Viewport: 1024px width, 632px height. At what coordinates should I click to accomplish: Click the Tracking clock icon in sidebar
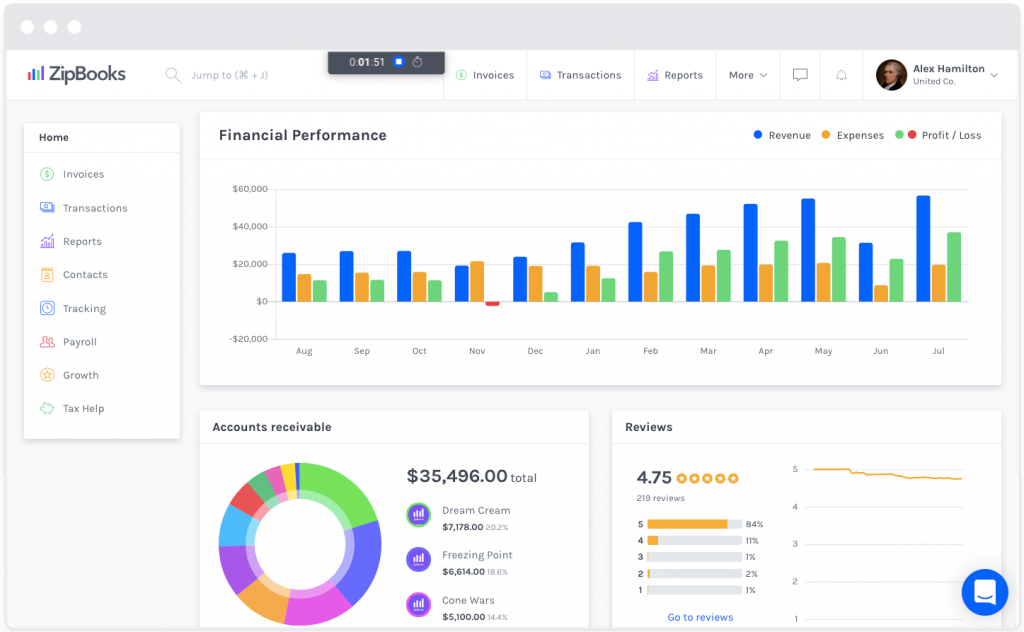point(47,308)
